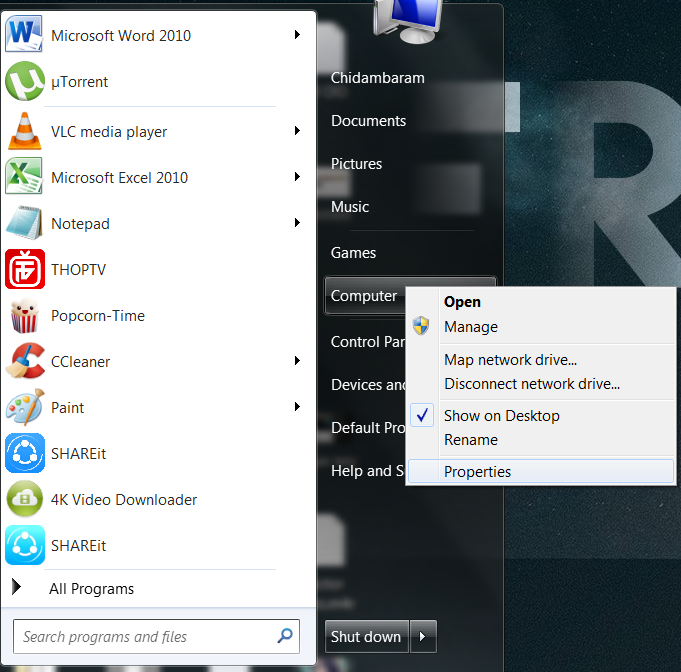The image size is (681, 672).
Task: Open Control Panel from Start menu
Action: (x=368, y=342)
